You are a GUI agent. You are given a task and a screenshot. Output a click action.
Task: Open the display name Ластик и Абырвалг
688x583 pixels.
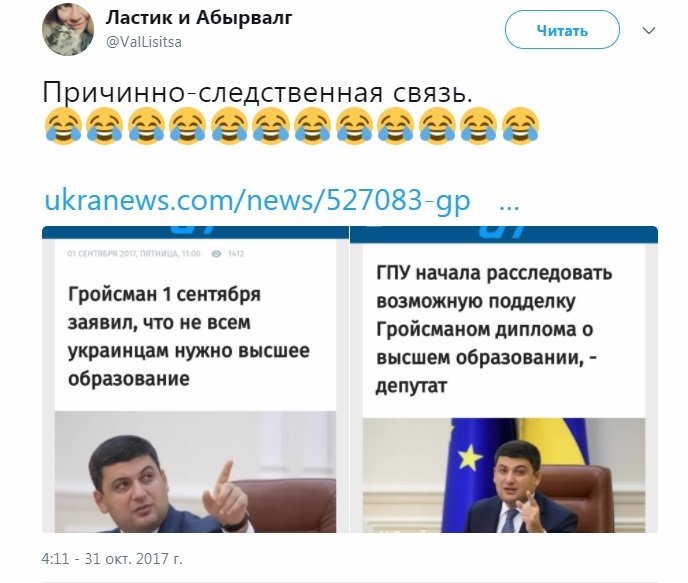click(199, 18)
